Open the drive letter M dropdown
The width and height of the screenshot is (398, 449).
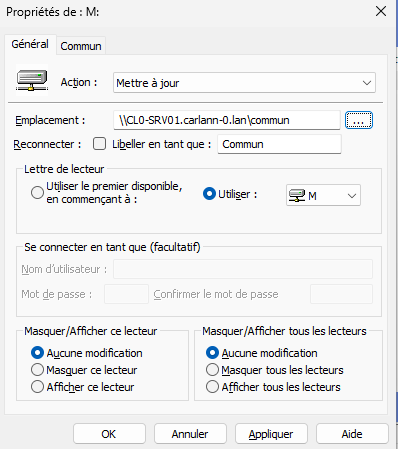coord(323,195)
